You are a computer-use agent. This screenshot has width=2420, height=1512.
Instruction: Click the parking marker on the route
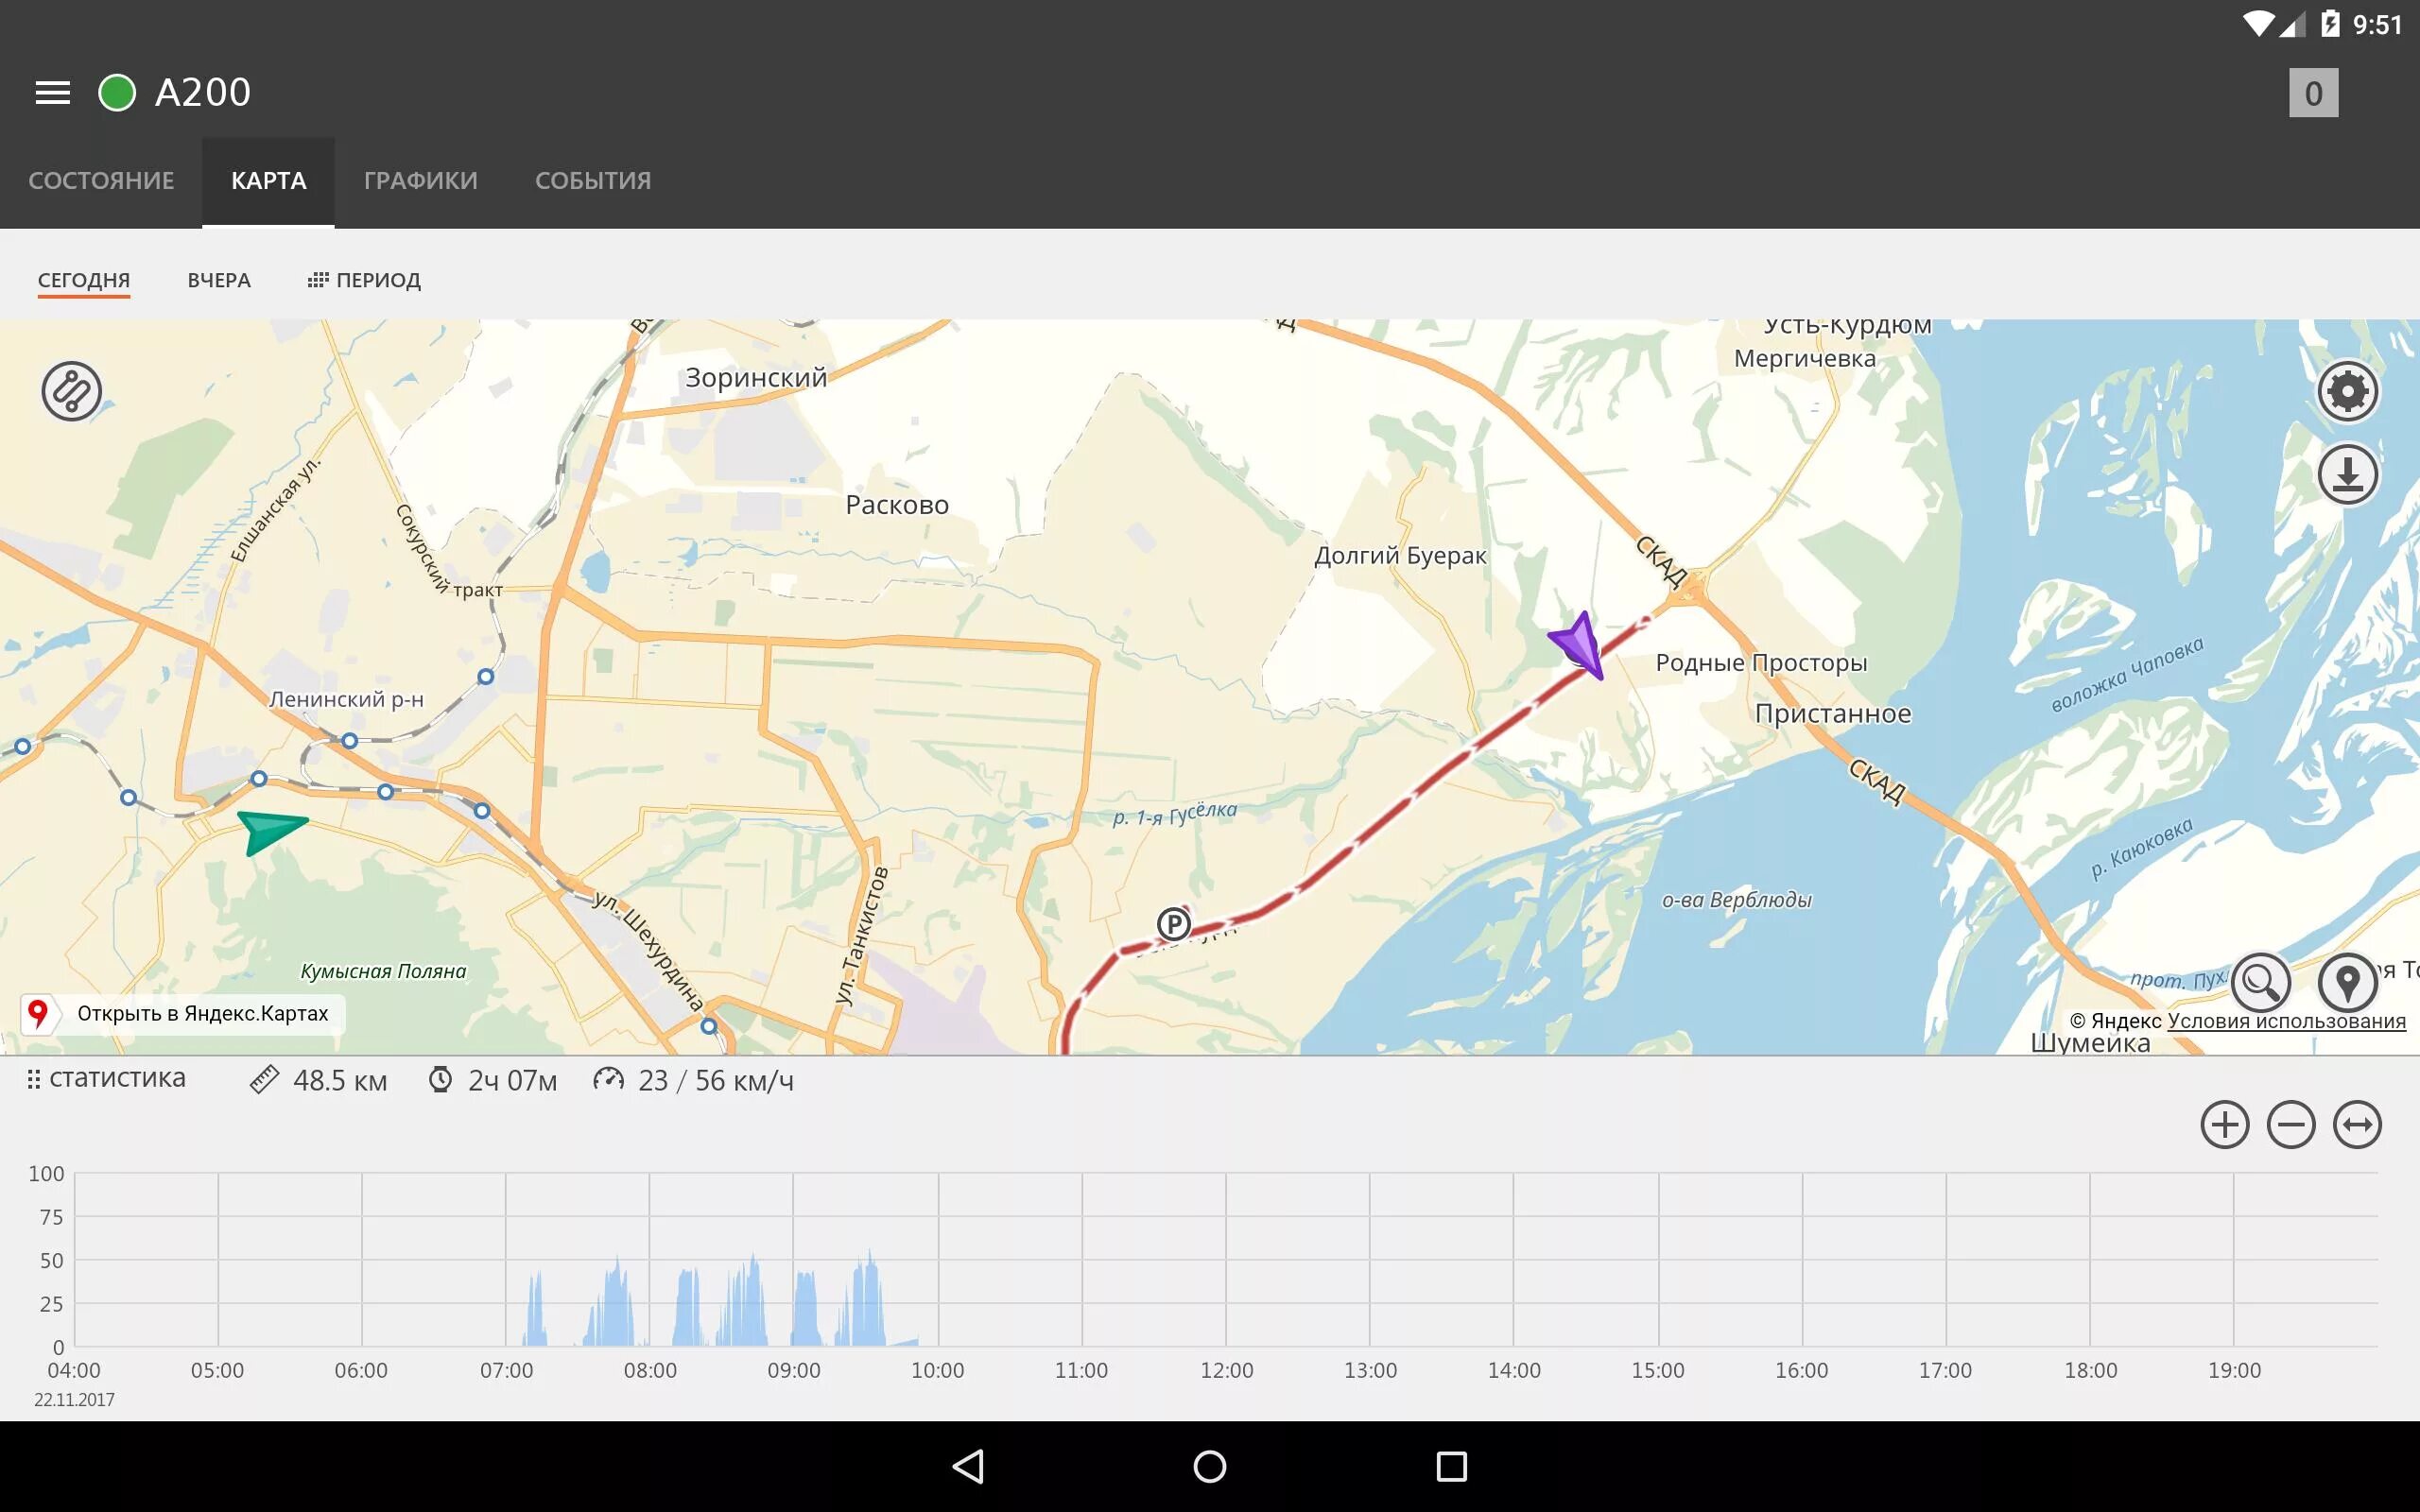(x=1174, y=923)
